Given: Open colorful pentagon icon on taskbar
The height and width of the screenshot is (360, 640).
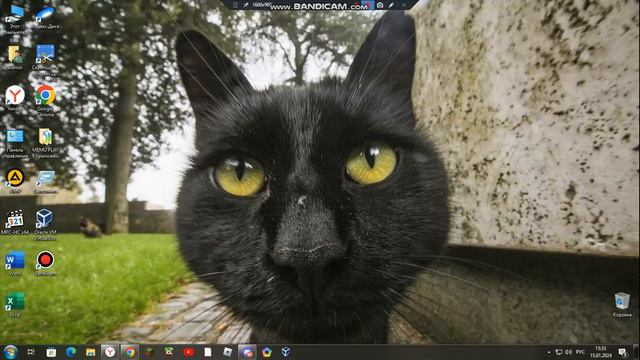Looking at the screenshot, I should pos(267,352).
